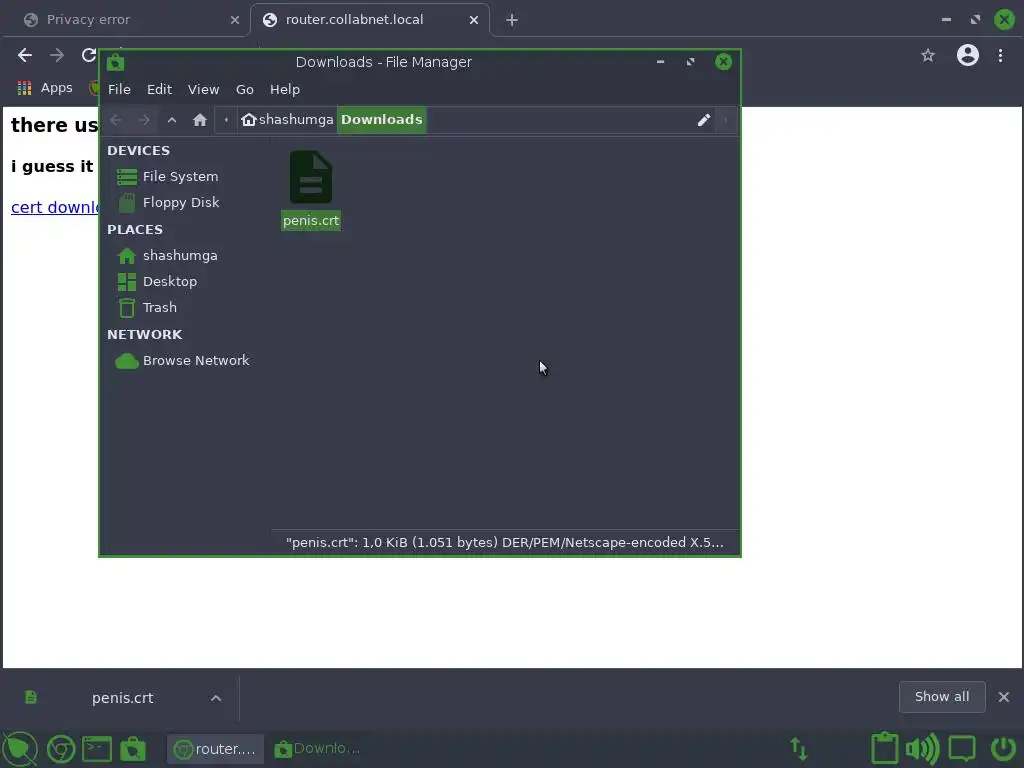The image size is (1024, 768).
Task: Close the Privacy error tab
Action: [x=235, y=20]
